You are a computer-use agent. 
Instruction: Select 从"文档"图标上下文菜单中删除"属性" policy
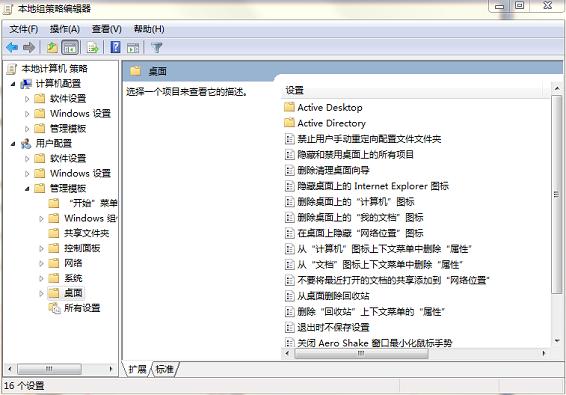point(380,265)
